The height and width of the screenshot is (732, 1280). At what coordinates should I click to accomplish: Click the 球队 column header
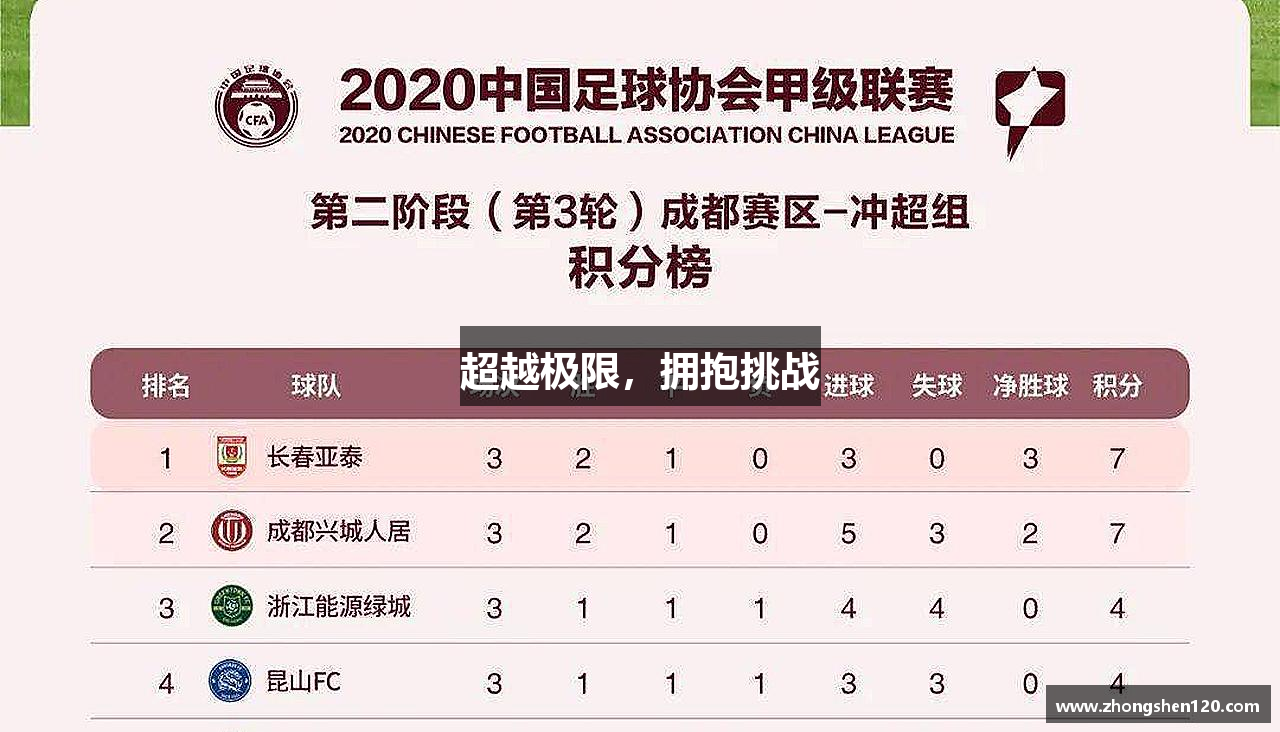(x=316, y=385)
